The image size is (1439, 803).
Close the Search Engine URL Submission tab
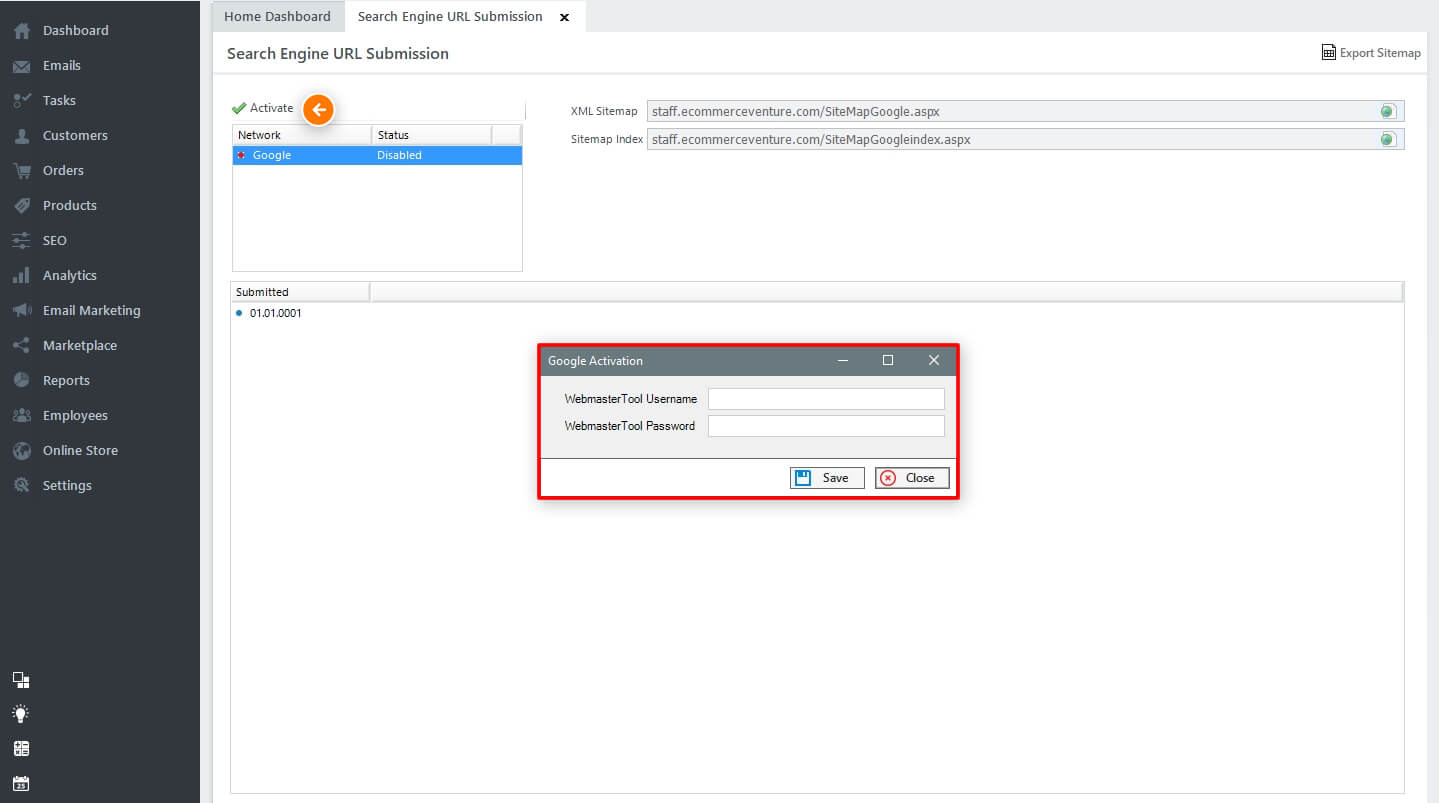(x=564, y=17)
